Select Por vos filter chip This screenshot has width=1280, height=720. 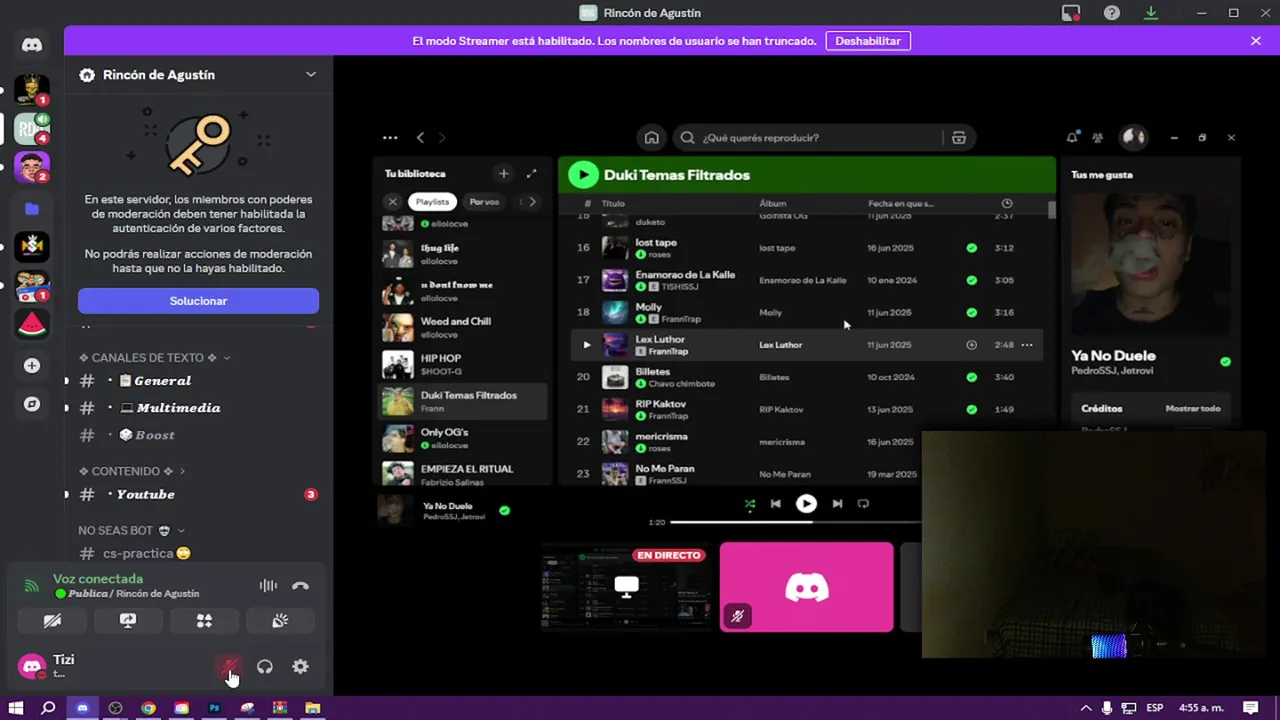pyautogui.click(x=484, y=202)
